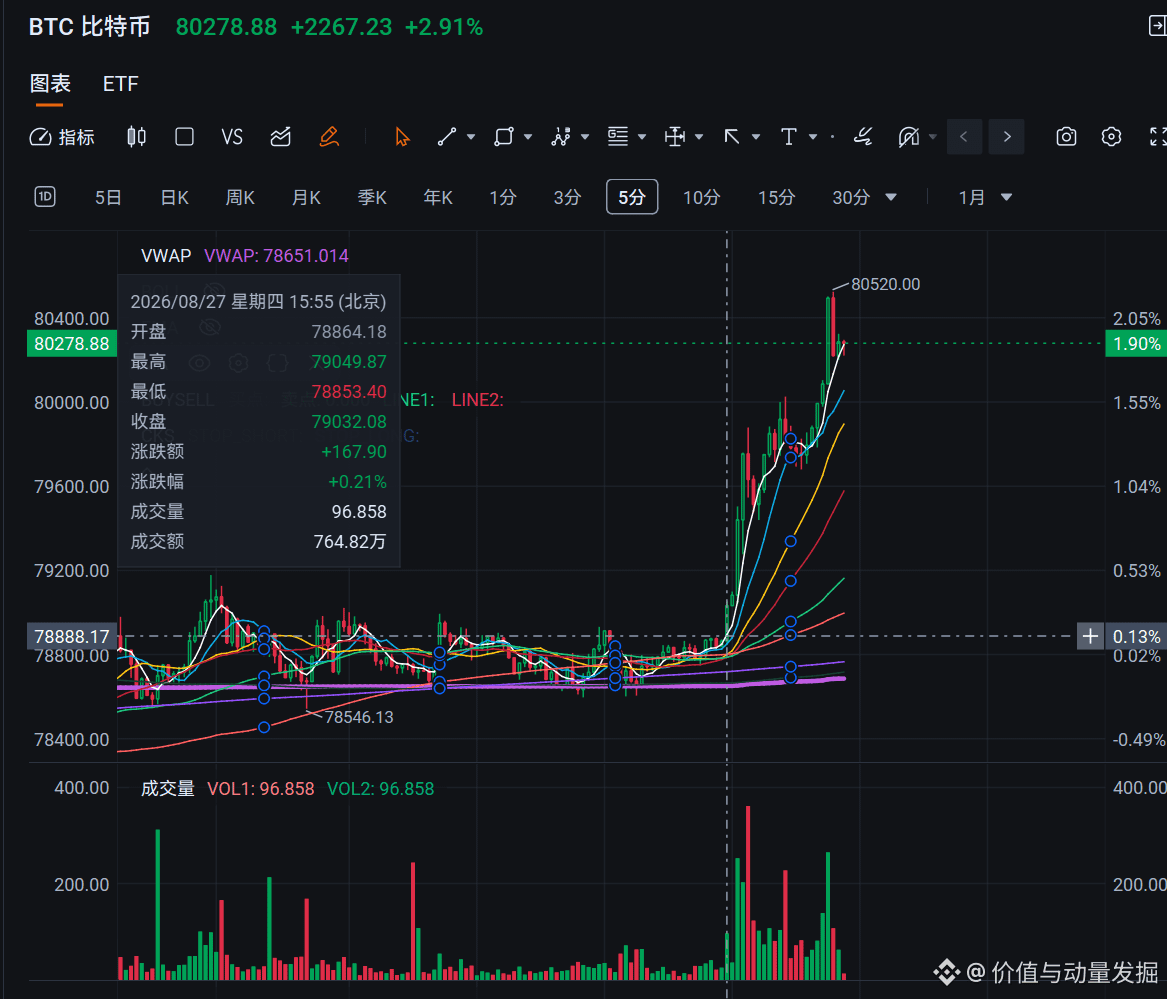
Task: Go to next with right chevron
Action: (1006, 137)
